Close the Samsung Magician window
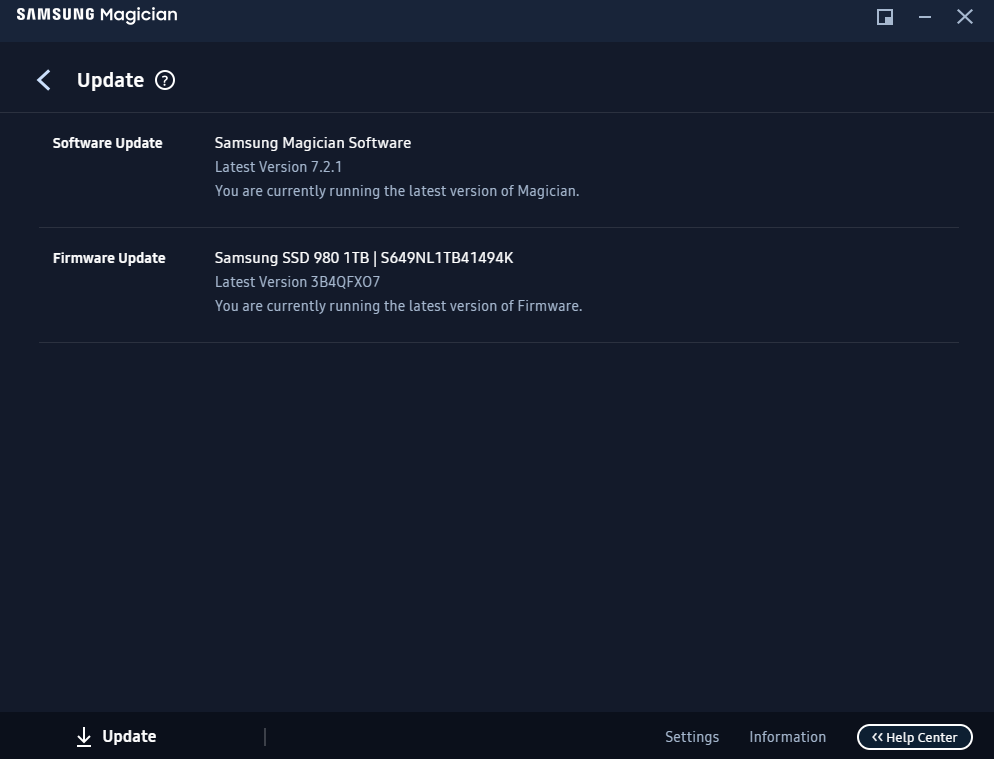Screen dimensions: 994x759 click(x=965, y=17)
